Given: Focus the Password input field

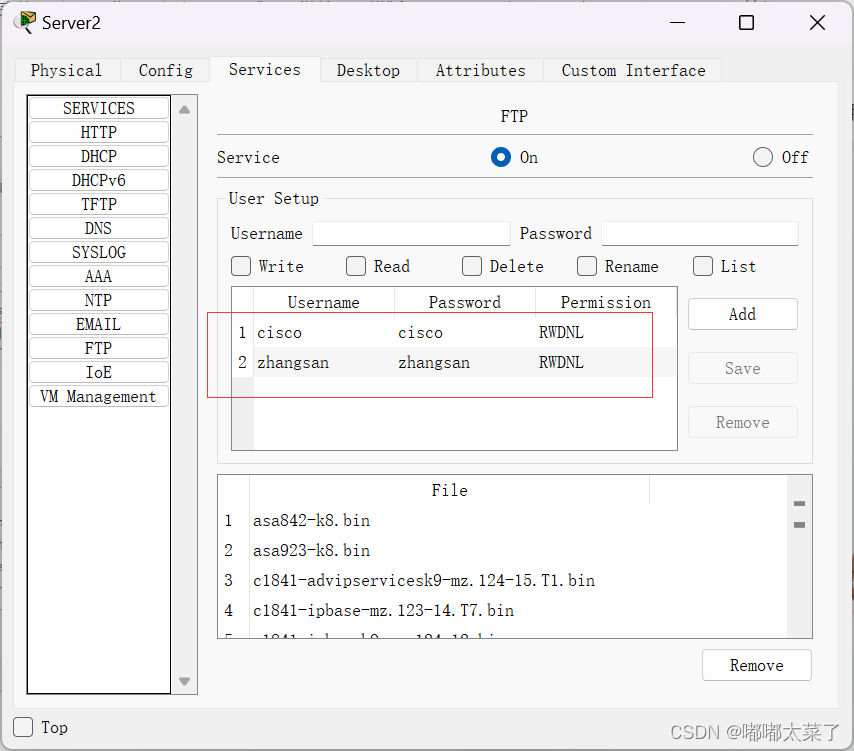Looking at the screenshot, I should (700, 234).
